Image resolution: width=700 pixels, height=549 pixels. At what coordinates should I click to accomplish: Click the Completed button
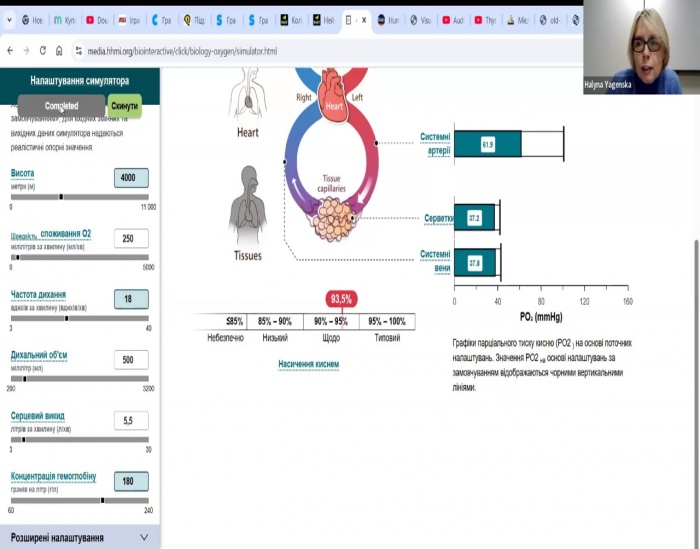tap(61, 105)
